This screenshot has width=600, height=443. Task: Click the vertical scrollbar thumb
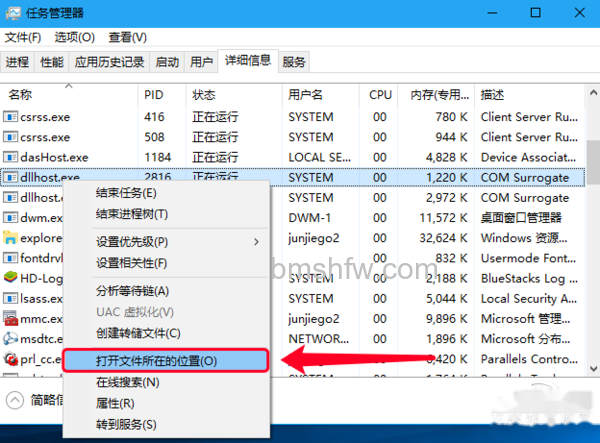pos(593,164)
